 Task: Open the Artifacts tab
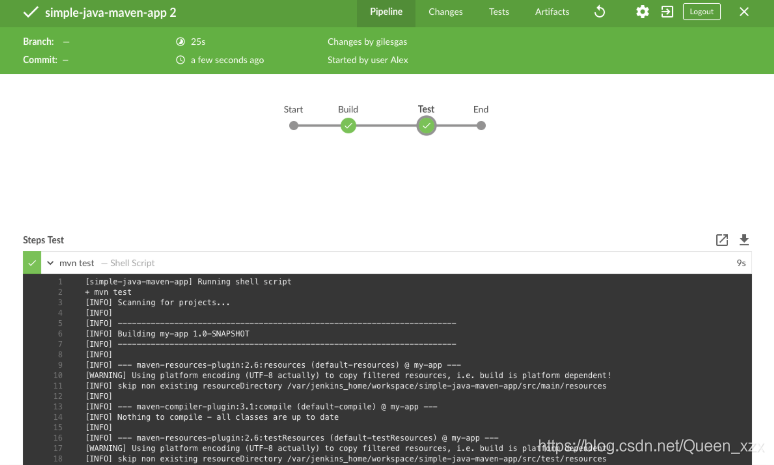pos(552,12)
